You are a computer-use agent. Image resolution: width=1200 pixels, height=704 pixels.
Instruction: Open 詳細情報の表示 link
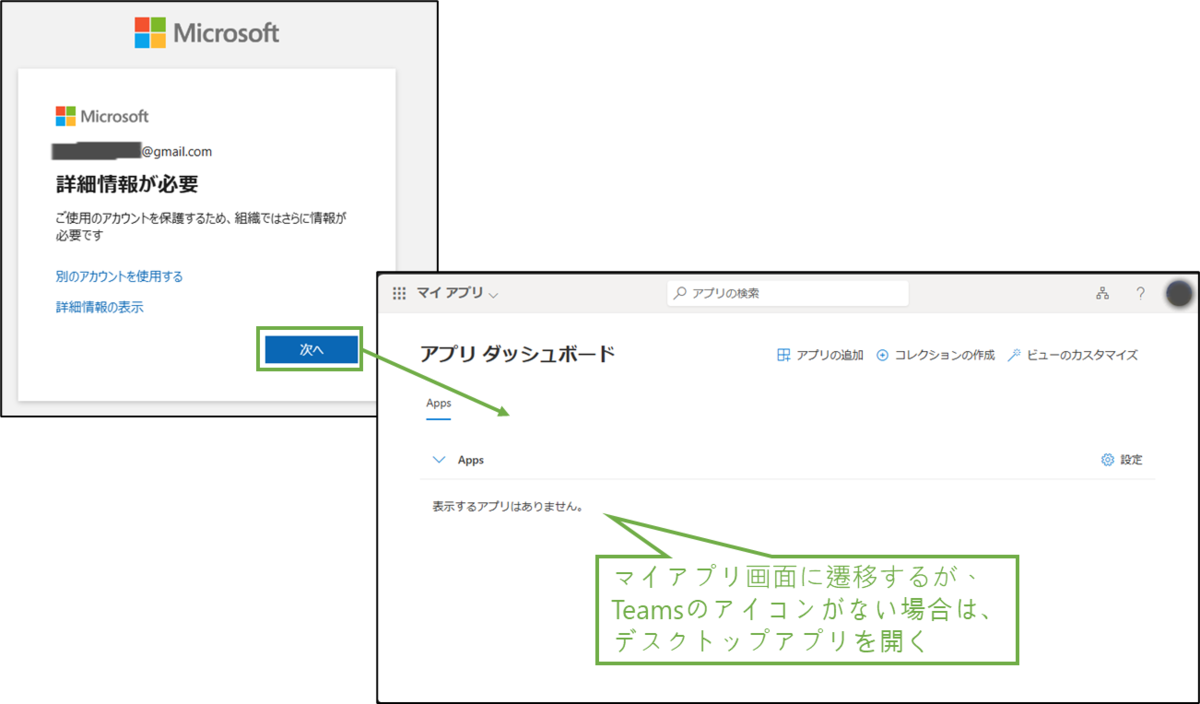(99, 307)
